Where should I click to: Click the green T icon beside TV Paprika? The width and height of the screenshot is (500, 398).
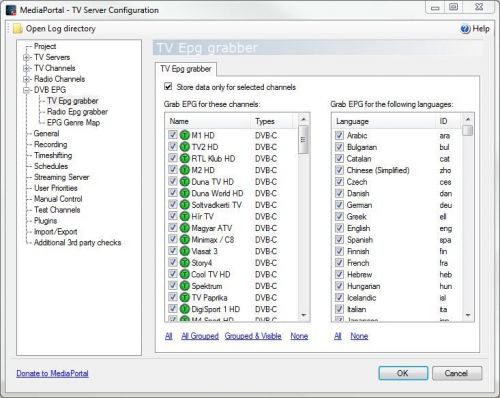[185, 297]
